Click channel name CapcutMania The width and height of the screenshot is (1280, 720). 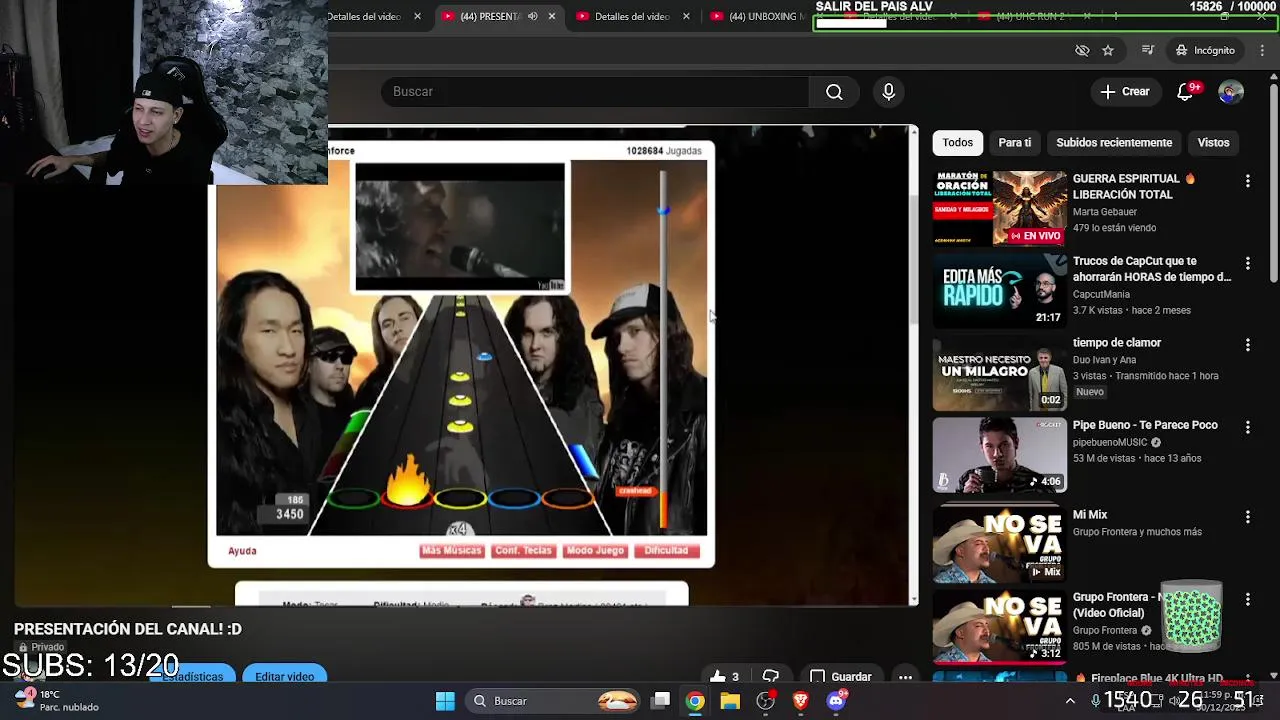1101,294
